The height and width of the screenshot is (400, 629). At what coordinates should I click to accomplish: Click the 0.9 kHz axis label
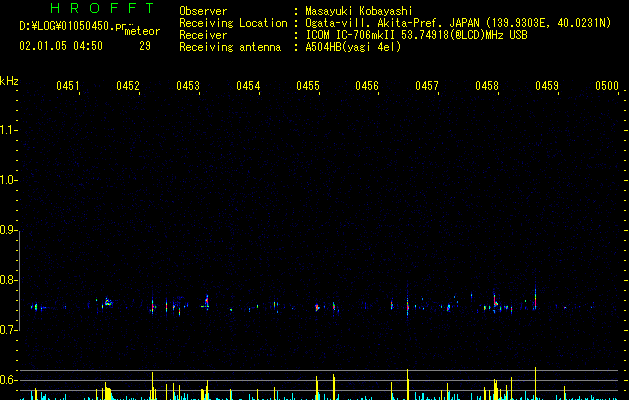tap(8, 230)
